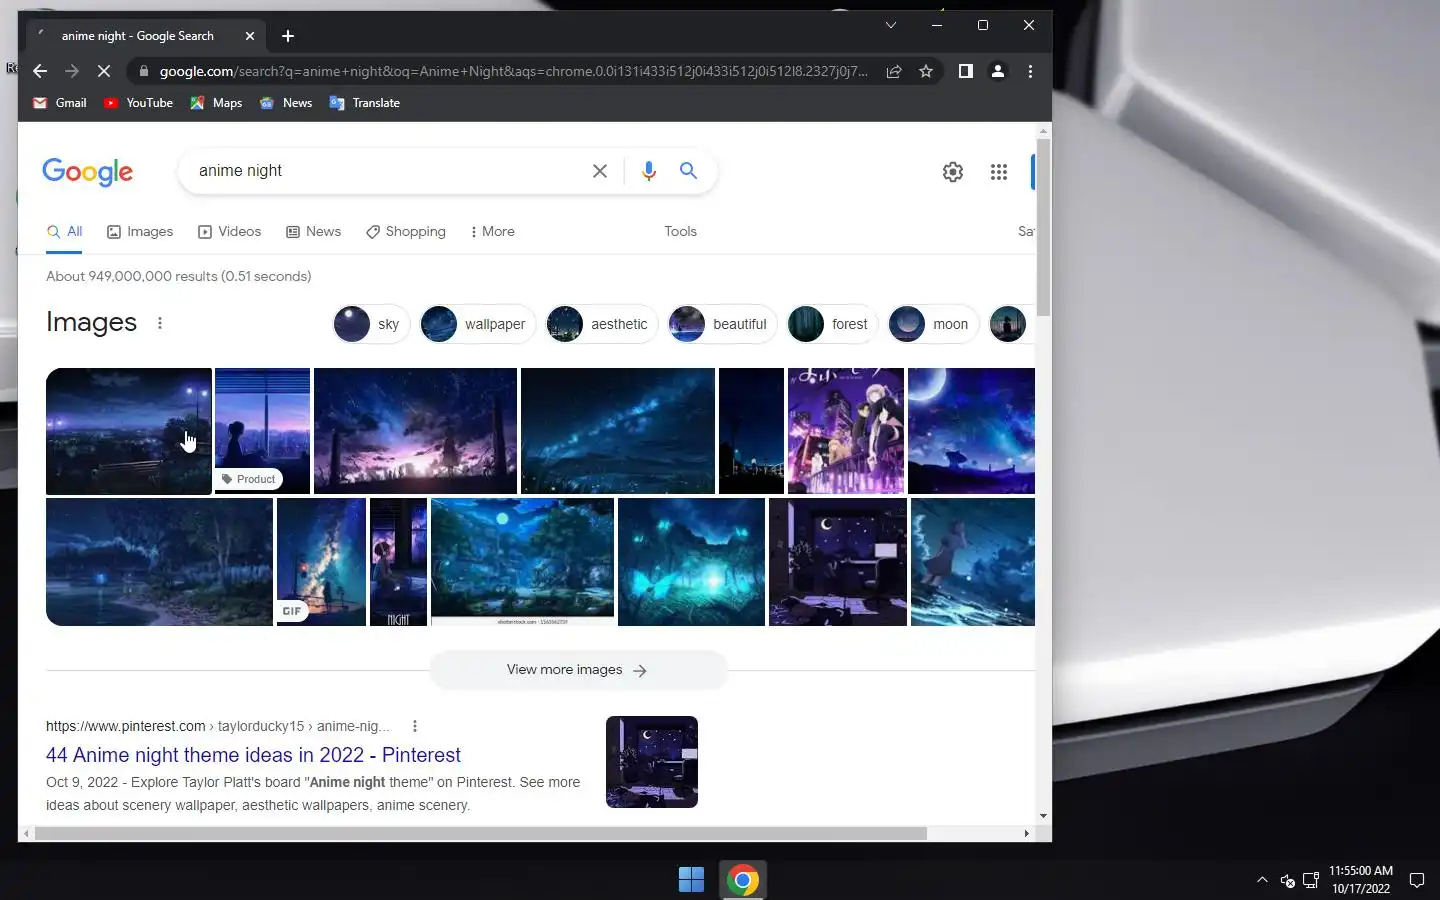Open the tab search dropdown chevron
This screenshot has height=900, width=1440.
[890, 25]
